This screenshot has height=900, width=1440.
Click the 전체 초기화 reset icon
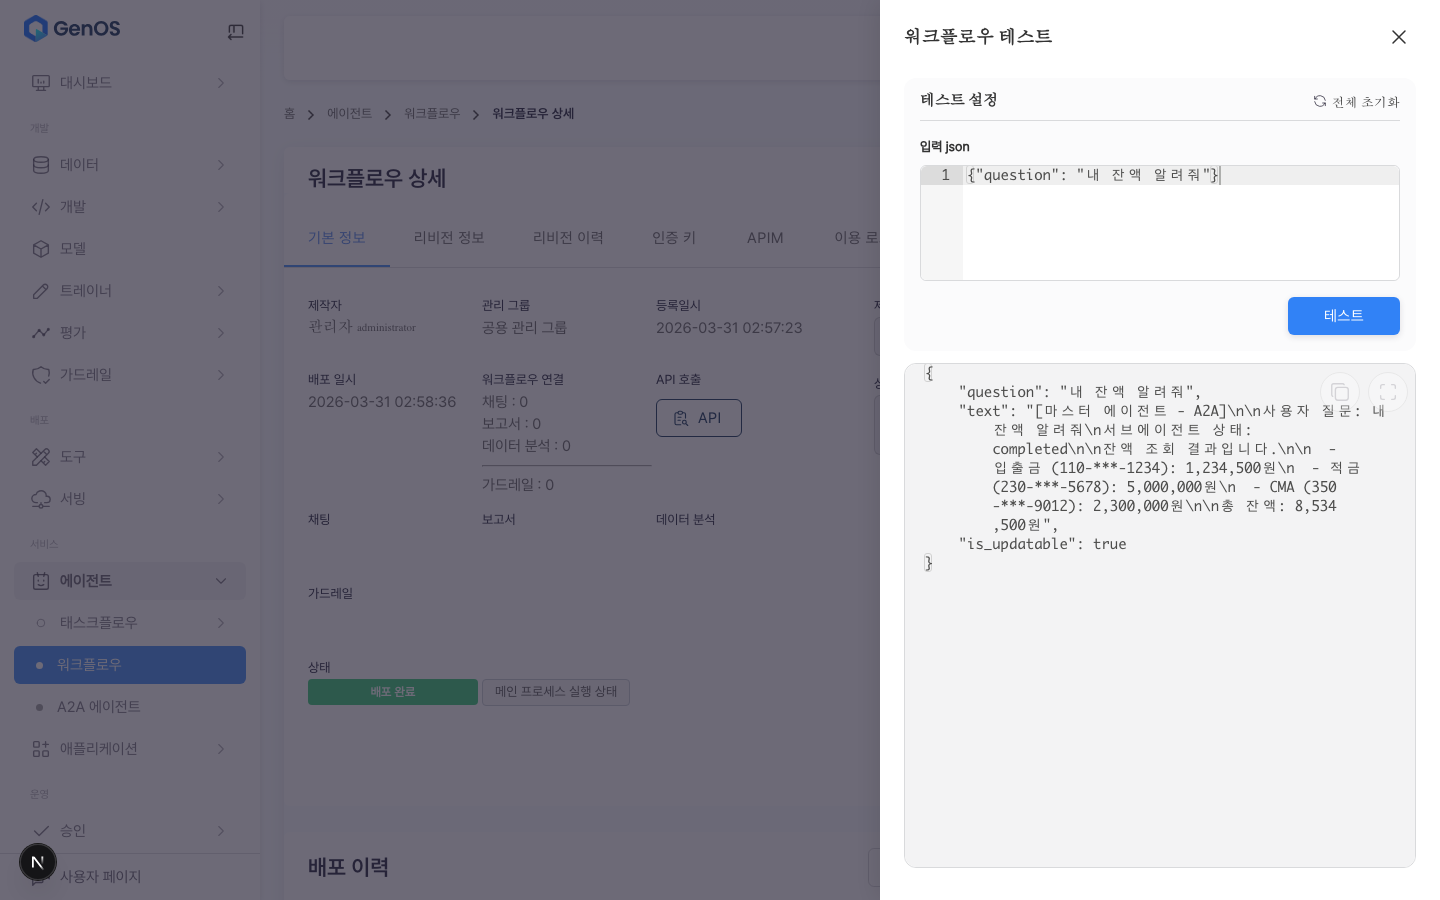[1320, 101]
